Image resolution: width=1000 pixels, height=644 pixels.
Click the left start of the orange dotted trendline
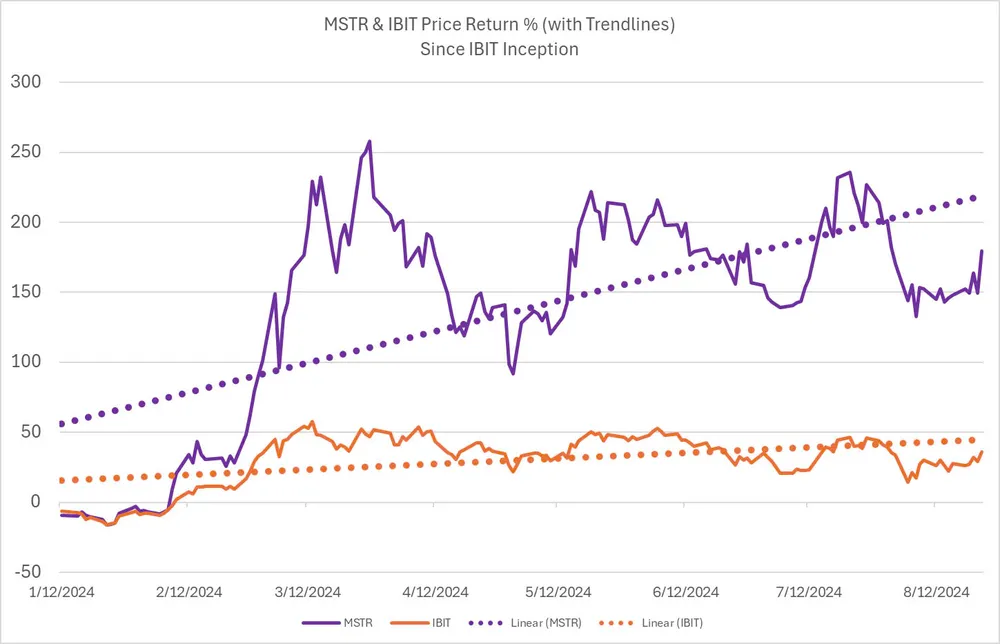[62, 480]
